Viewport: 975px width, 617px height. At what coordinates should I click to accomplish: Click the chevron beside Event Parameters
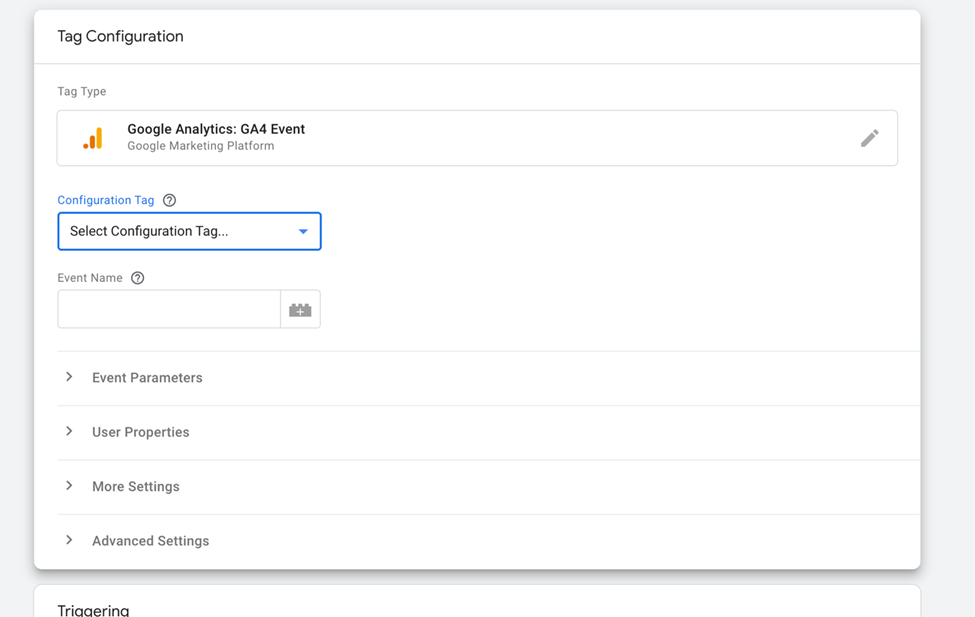click(69, 377)
